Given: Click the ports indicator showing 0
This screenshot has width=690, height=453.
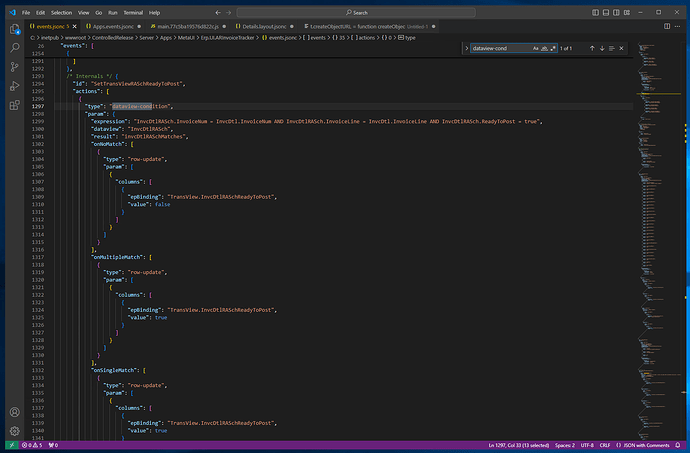Looking at the screenshot, I should coord(53,445).
